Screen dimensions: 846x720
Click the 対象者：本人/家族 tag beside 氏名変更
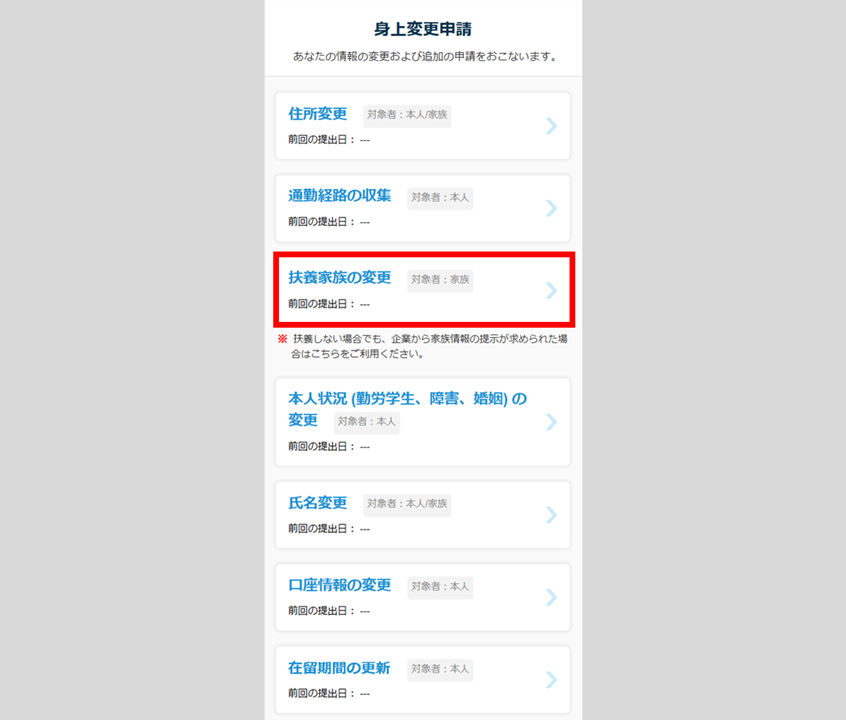pyautogui.click(x=407, y=504)
